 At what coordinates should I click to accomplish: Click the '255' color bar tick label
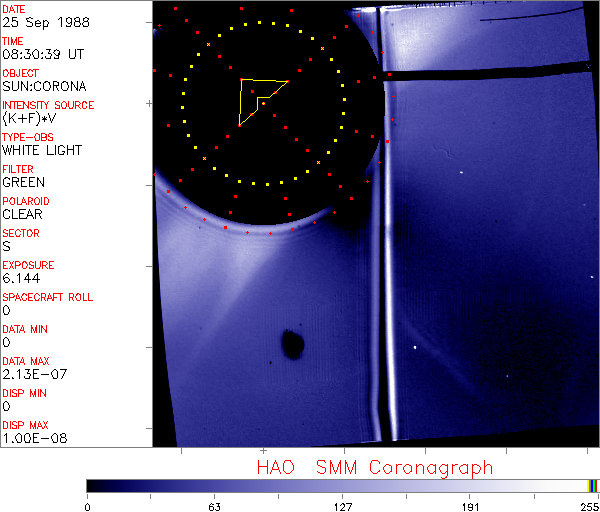(x=588, y=505)
